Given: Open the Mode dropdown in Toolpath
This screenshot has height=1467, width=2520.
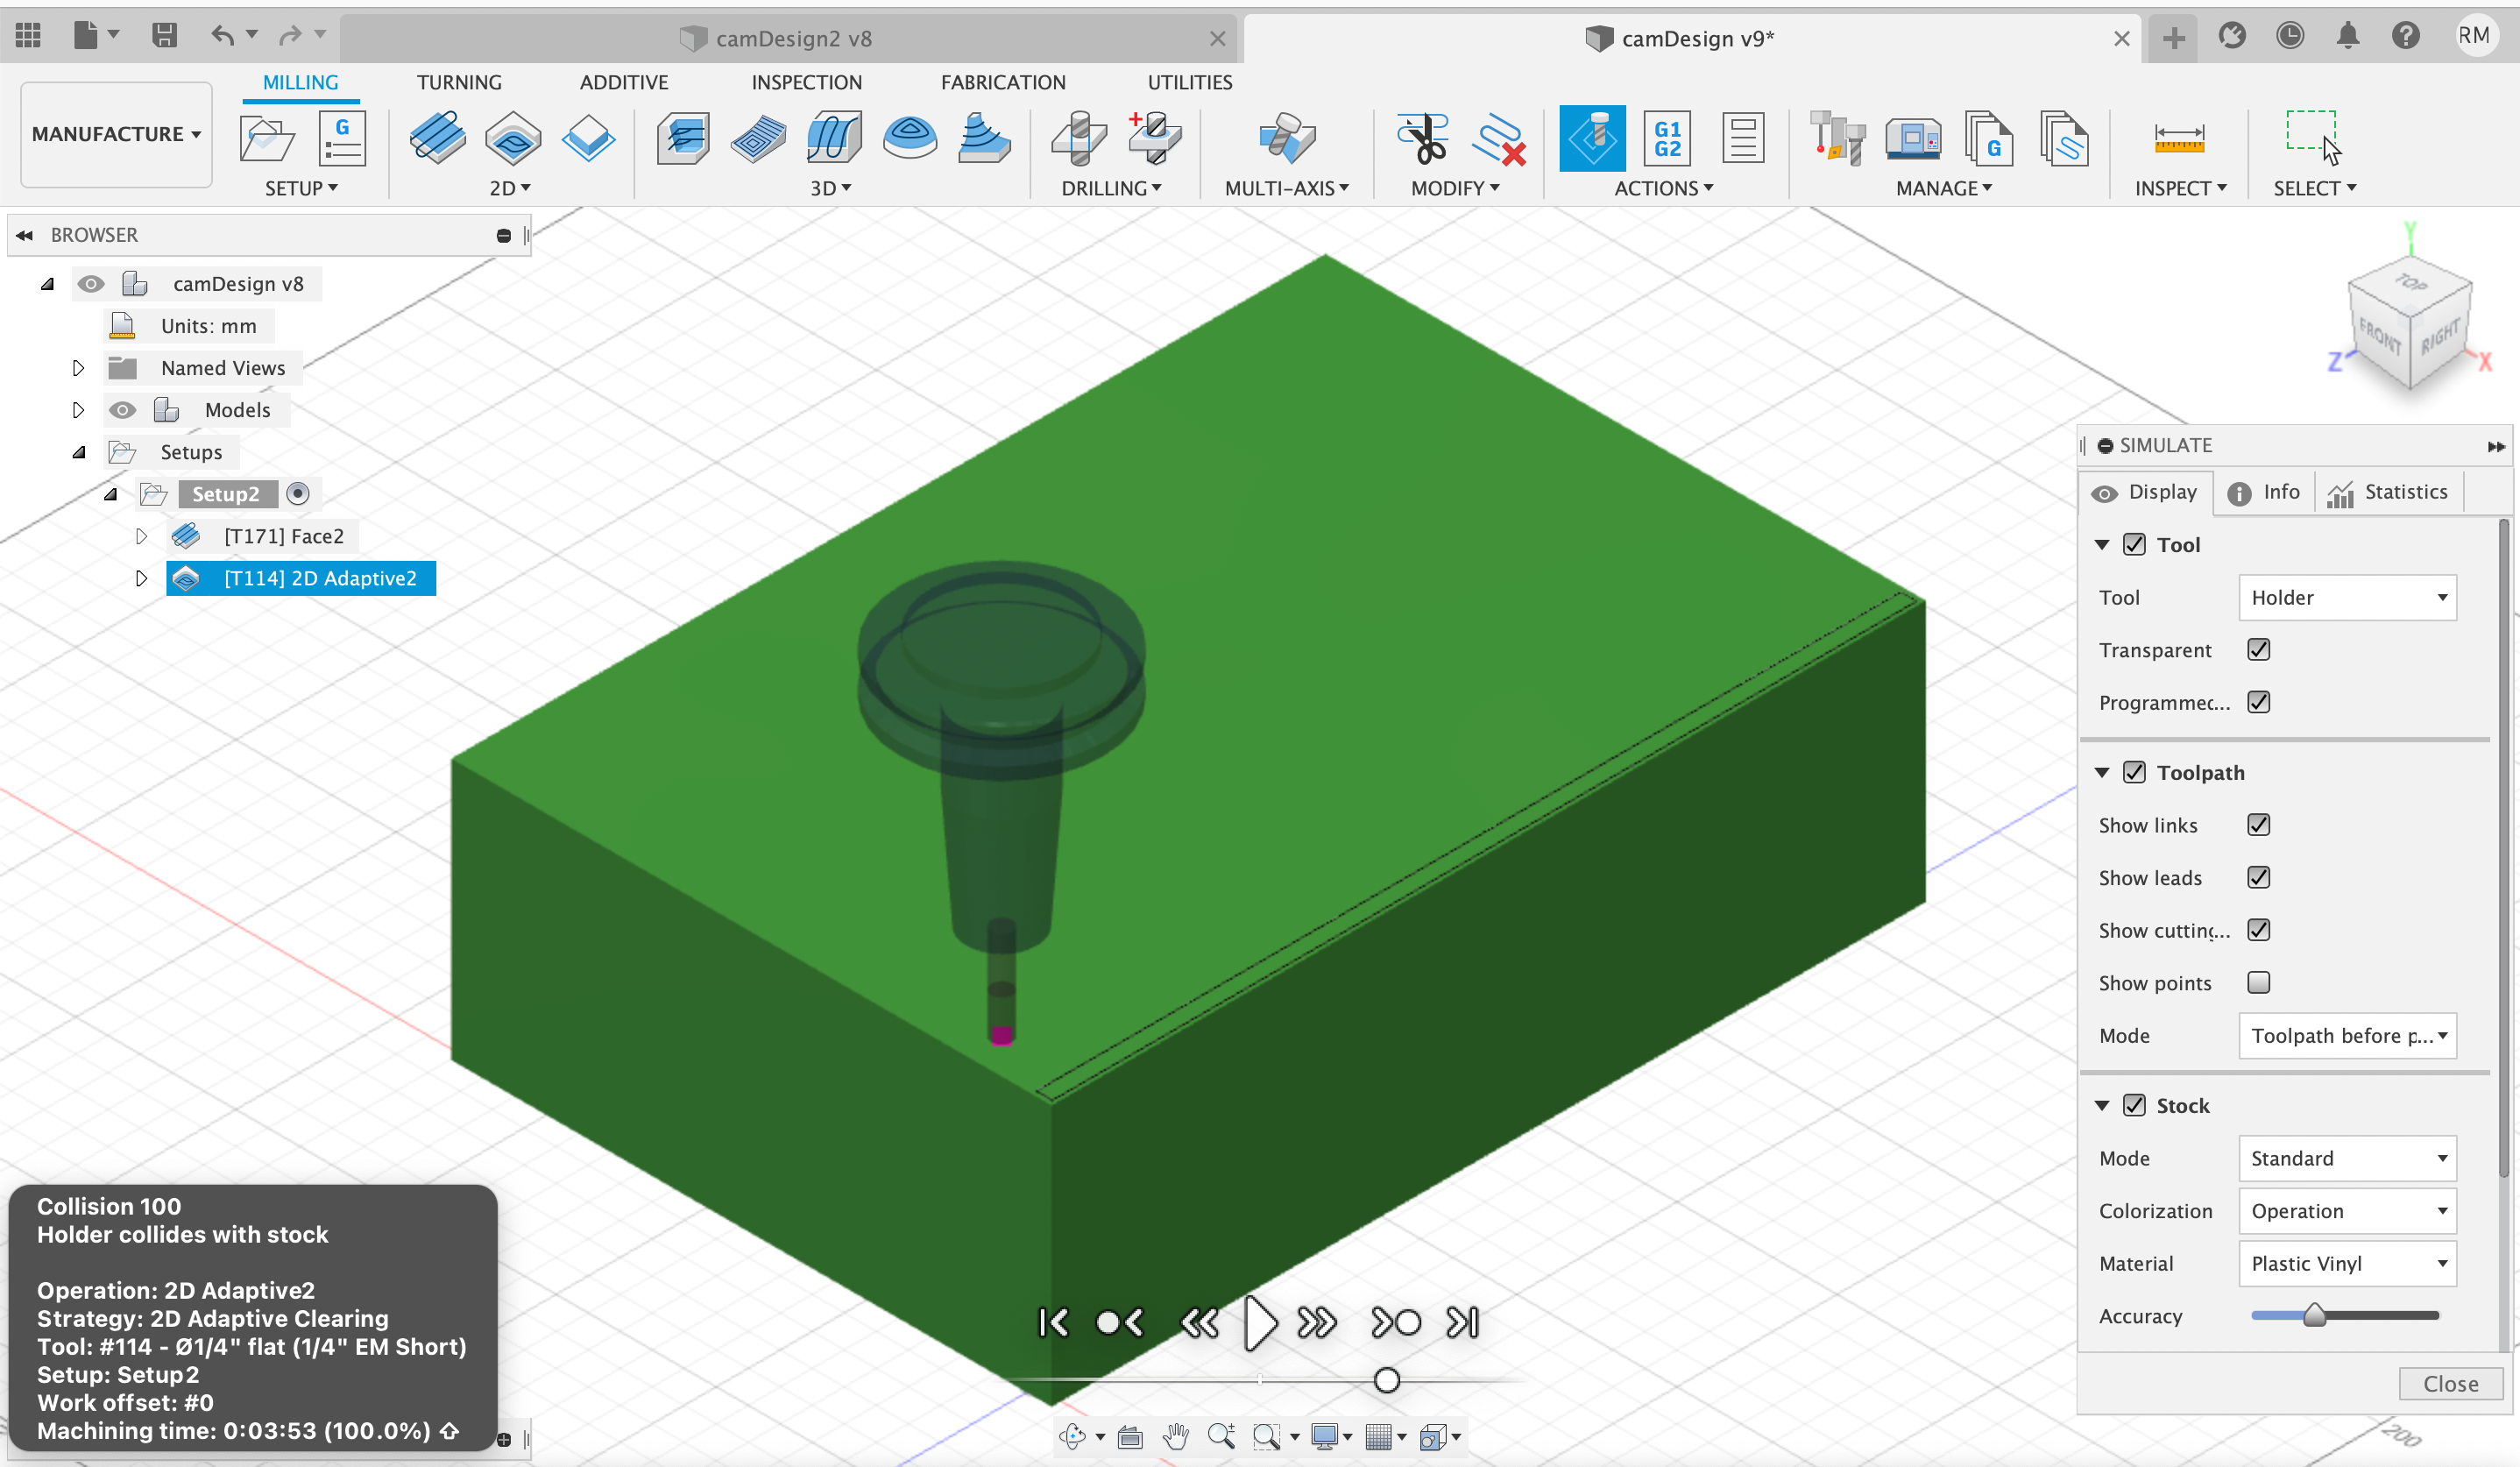Looking at the screenshot, I should [x=2347, y=1034].
